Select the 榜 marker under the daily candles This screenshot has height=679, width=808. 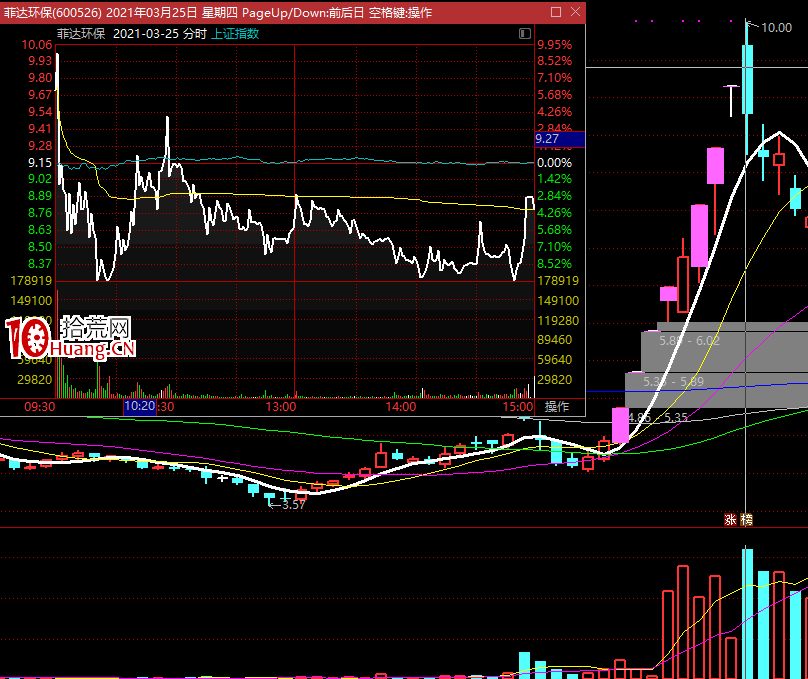point(747,520)
